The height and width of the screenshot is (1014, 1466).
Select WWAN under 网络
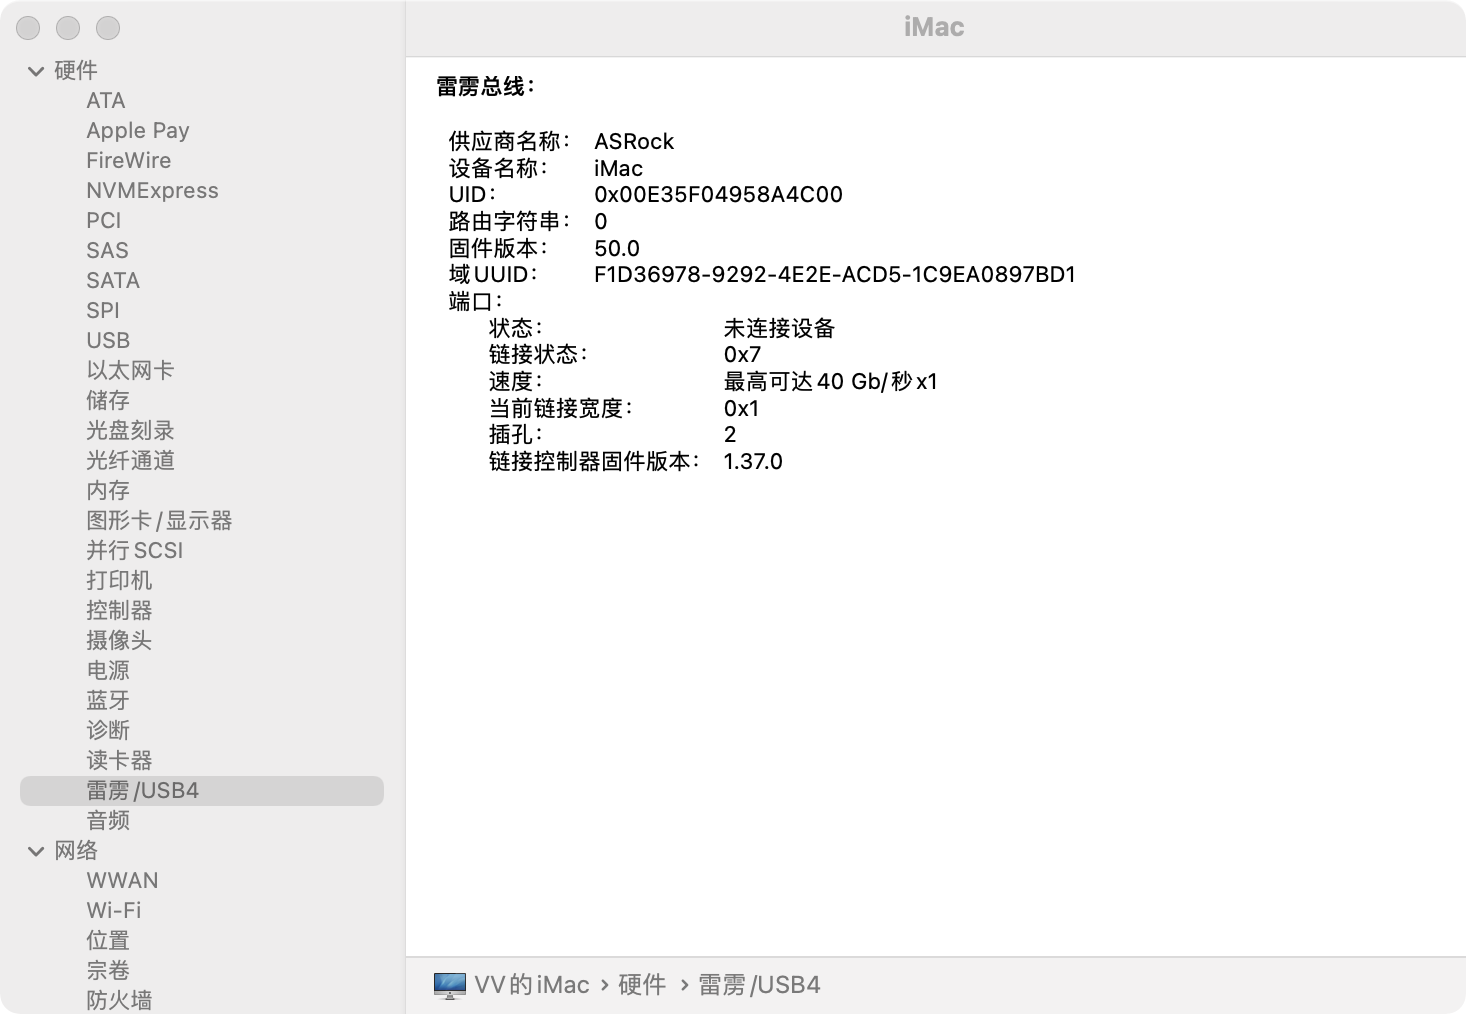(x=122, y=880)
